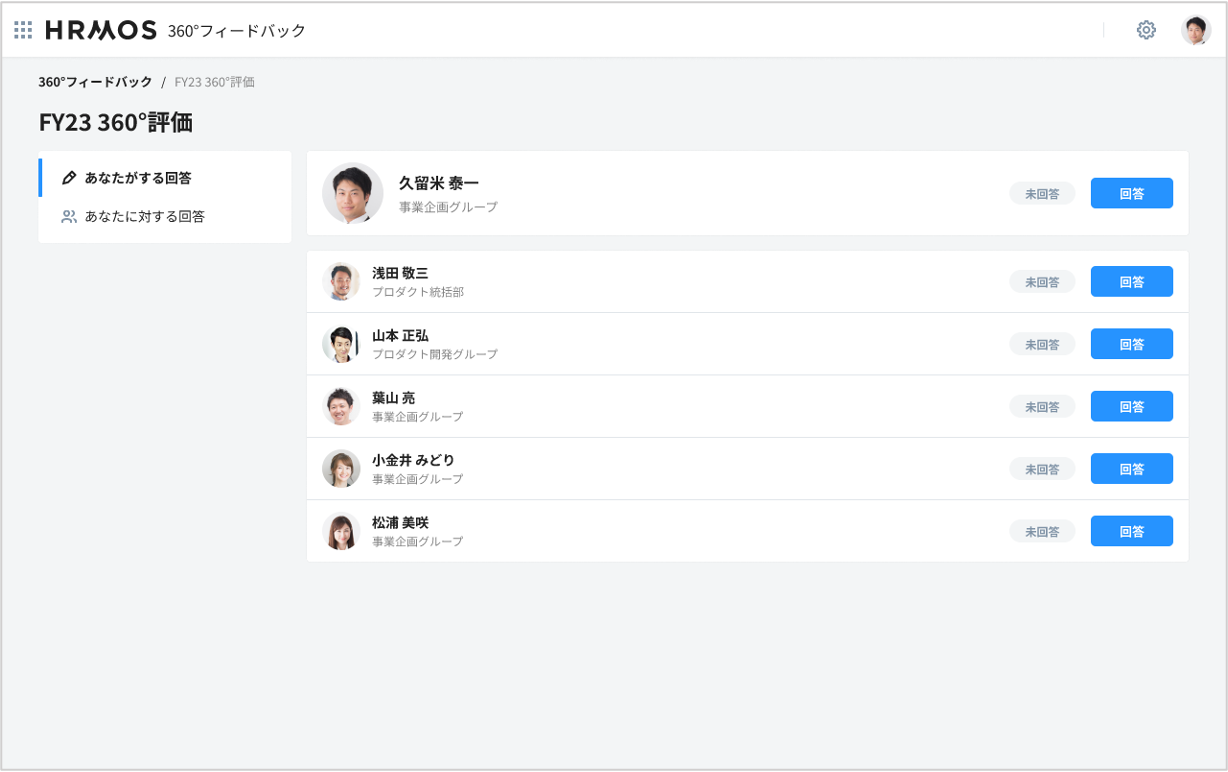1228x772 pixels.
Task: Open the user profile avatar menu
Action: tap(1195, 30)
